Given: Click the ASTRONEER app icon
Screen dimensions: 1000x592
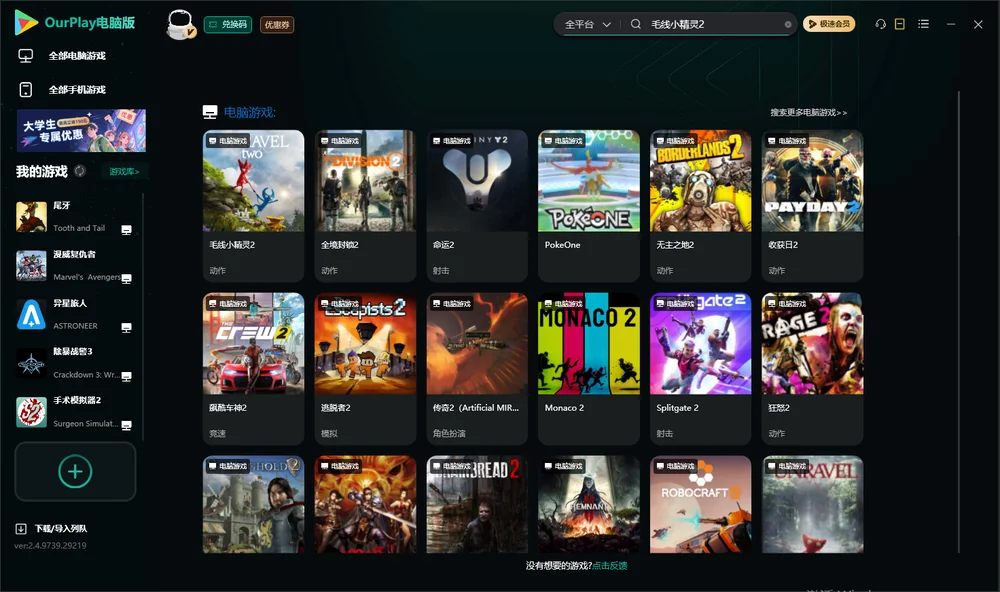Looking at the screenshot, I should (31, 314).
